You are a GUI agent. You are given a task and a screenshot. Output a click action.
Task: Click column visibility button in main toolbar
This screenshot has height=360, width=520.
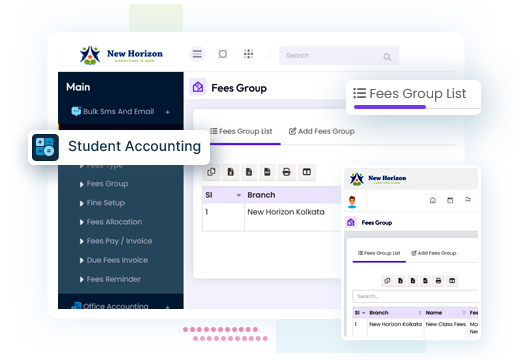point(307,172)
